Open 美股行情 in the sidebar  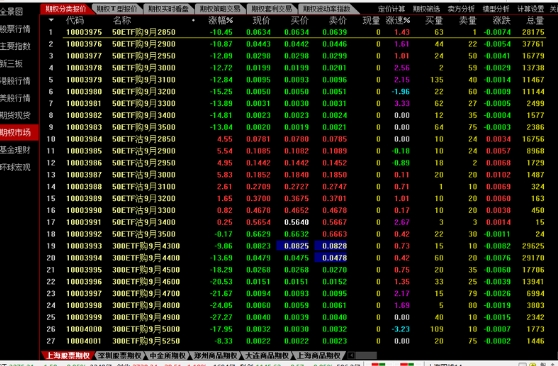tap(15, 98)
